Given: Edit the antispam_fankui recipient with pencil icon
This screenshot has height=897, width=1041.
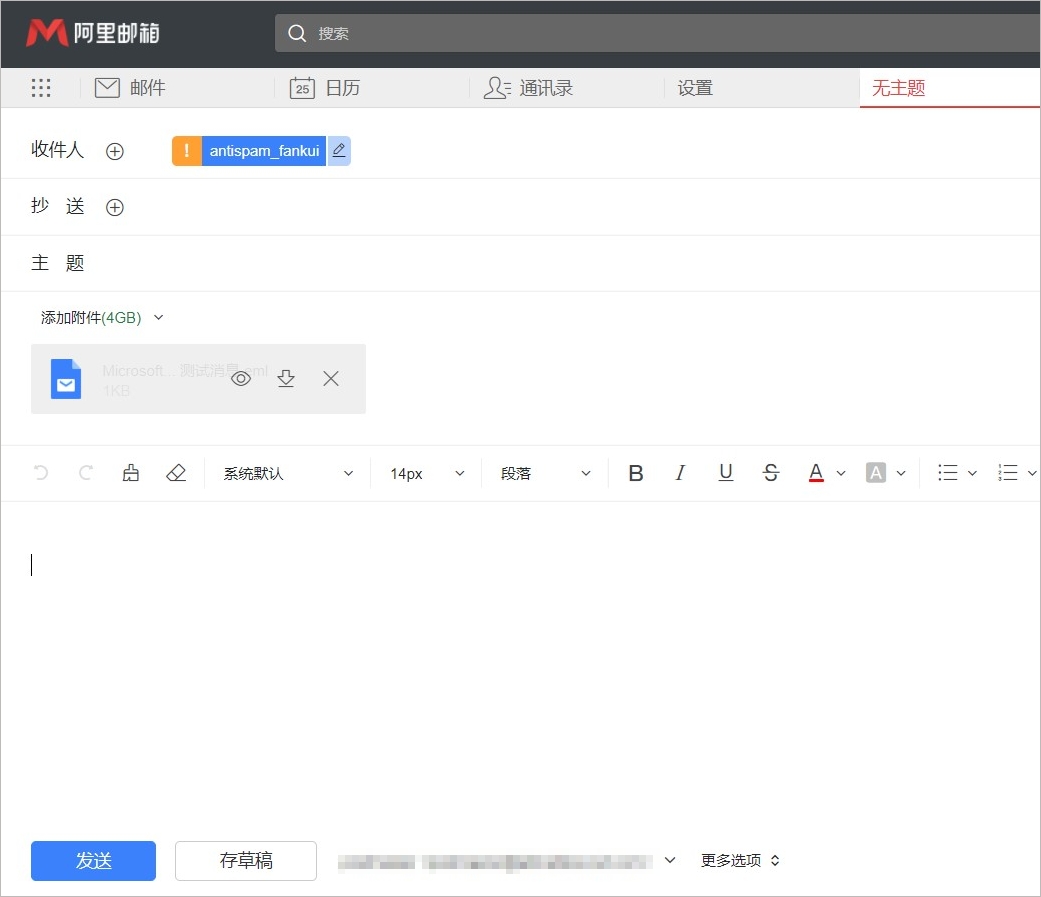Looking at the screenshot, I should pyautogui.click(x=339, y=150).
